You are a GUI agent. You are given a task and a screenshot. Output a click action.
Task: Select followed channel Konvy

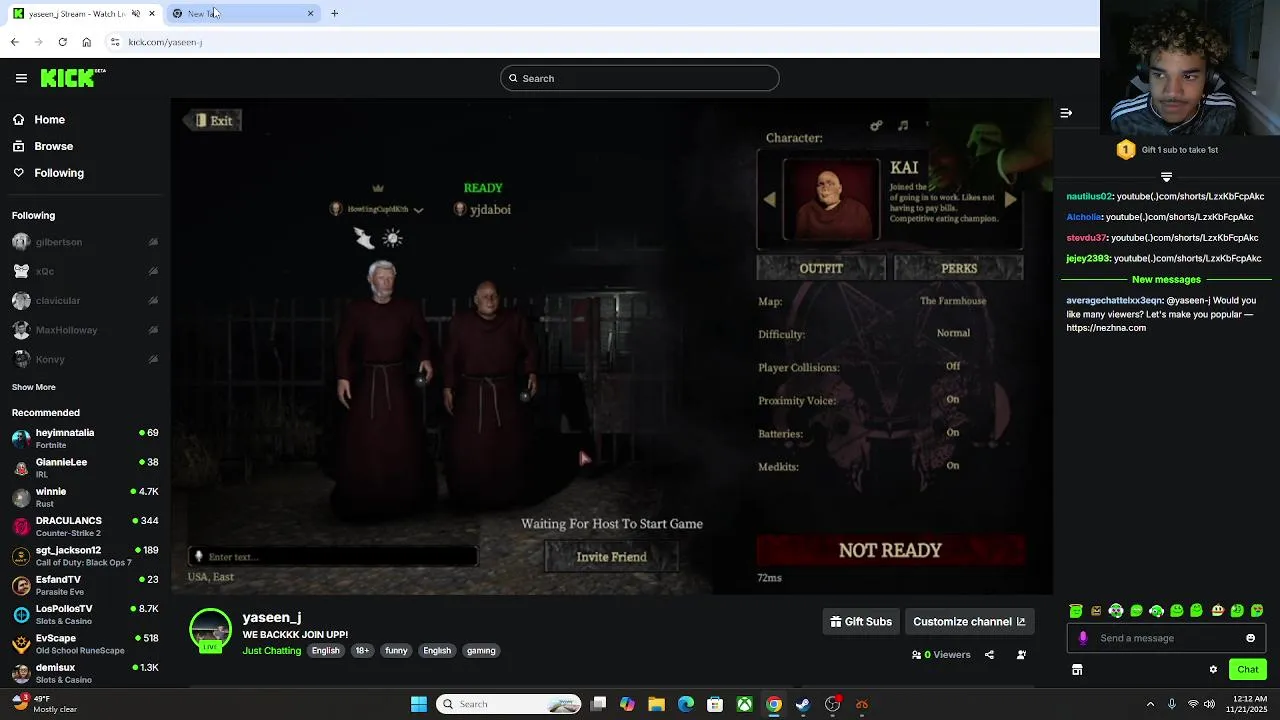pos(85,359)
